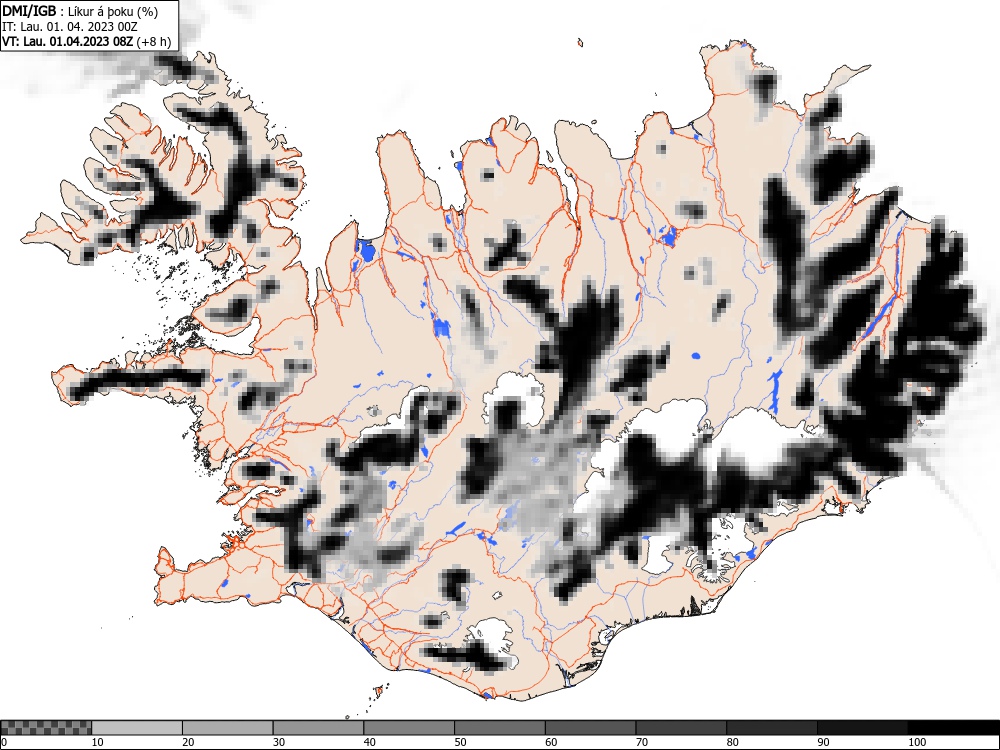The image size is (1000, 750).
Task: Click the legend label '0'
Action: 4,742
